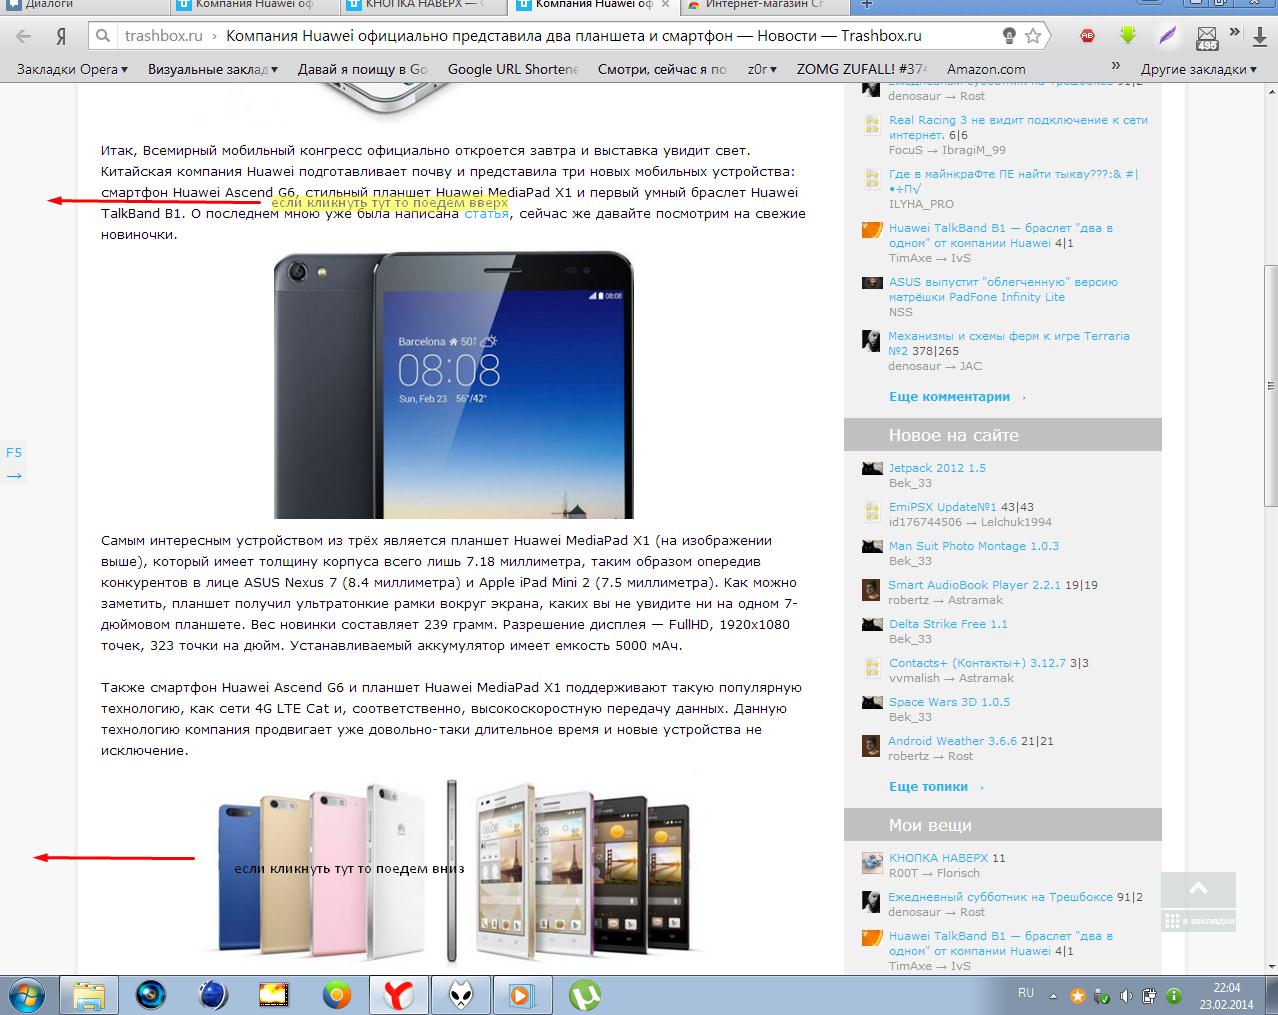Bookmark this page with the star icon
The image size is (1278, 1015).
coord(1033,36)
